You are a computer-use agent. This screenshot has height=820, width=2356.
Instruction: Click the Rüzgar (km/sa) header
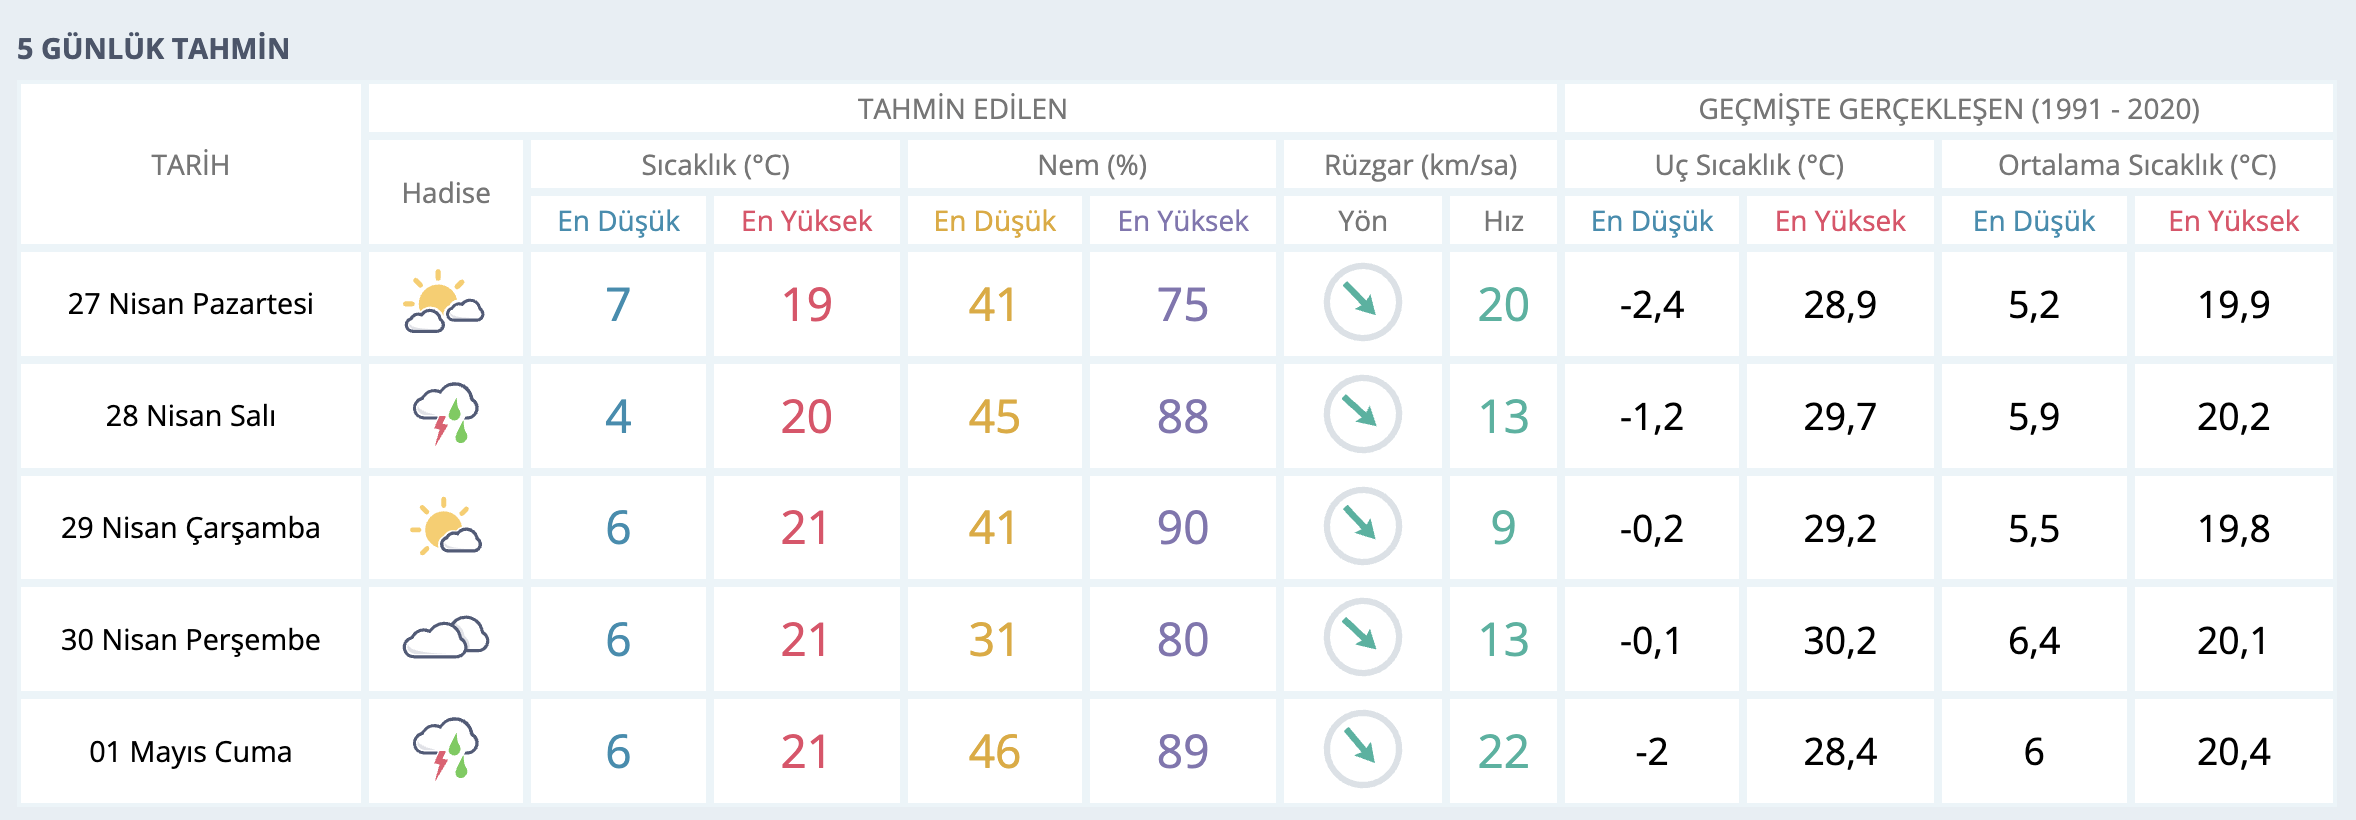pyautogui.click(x=1420, y=165)
